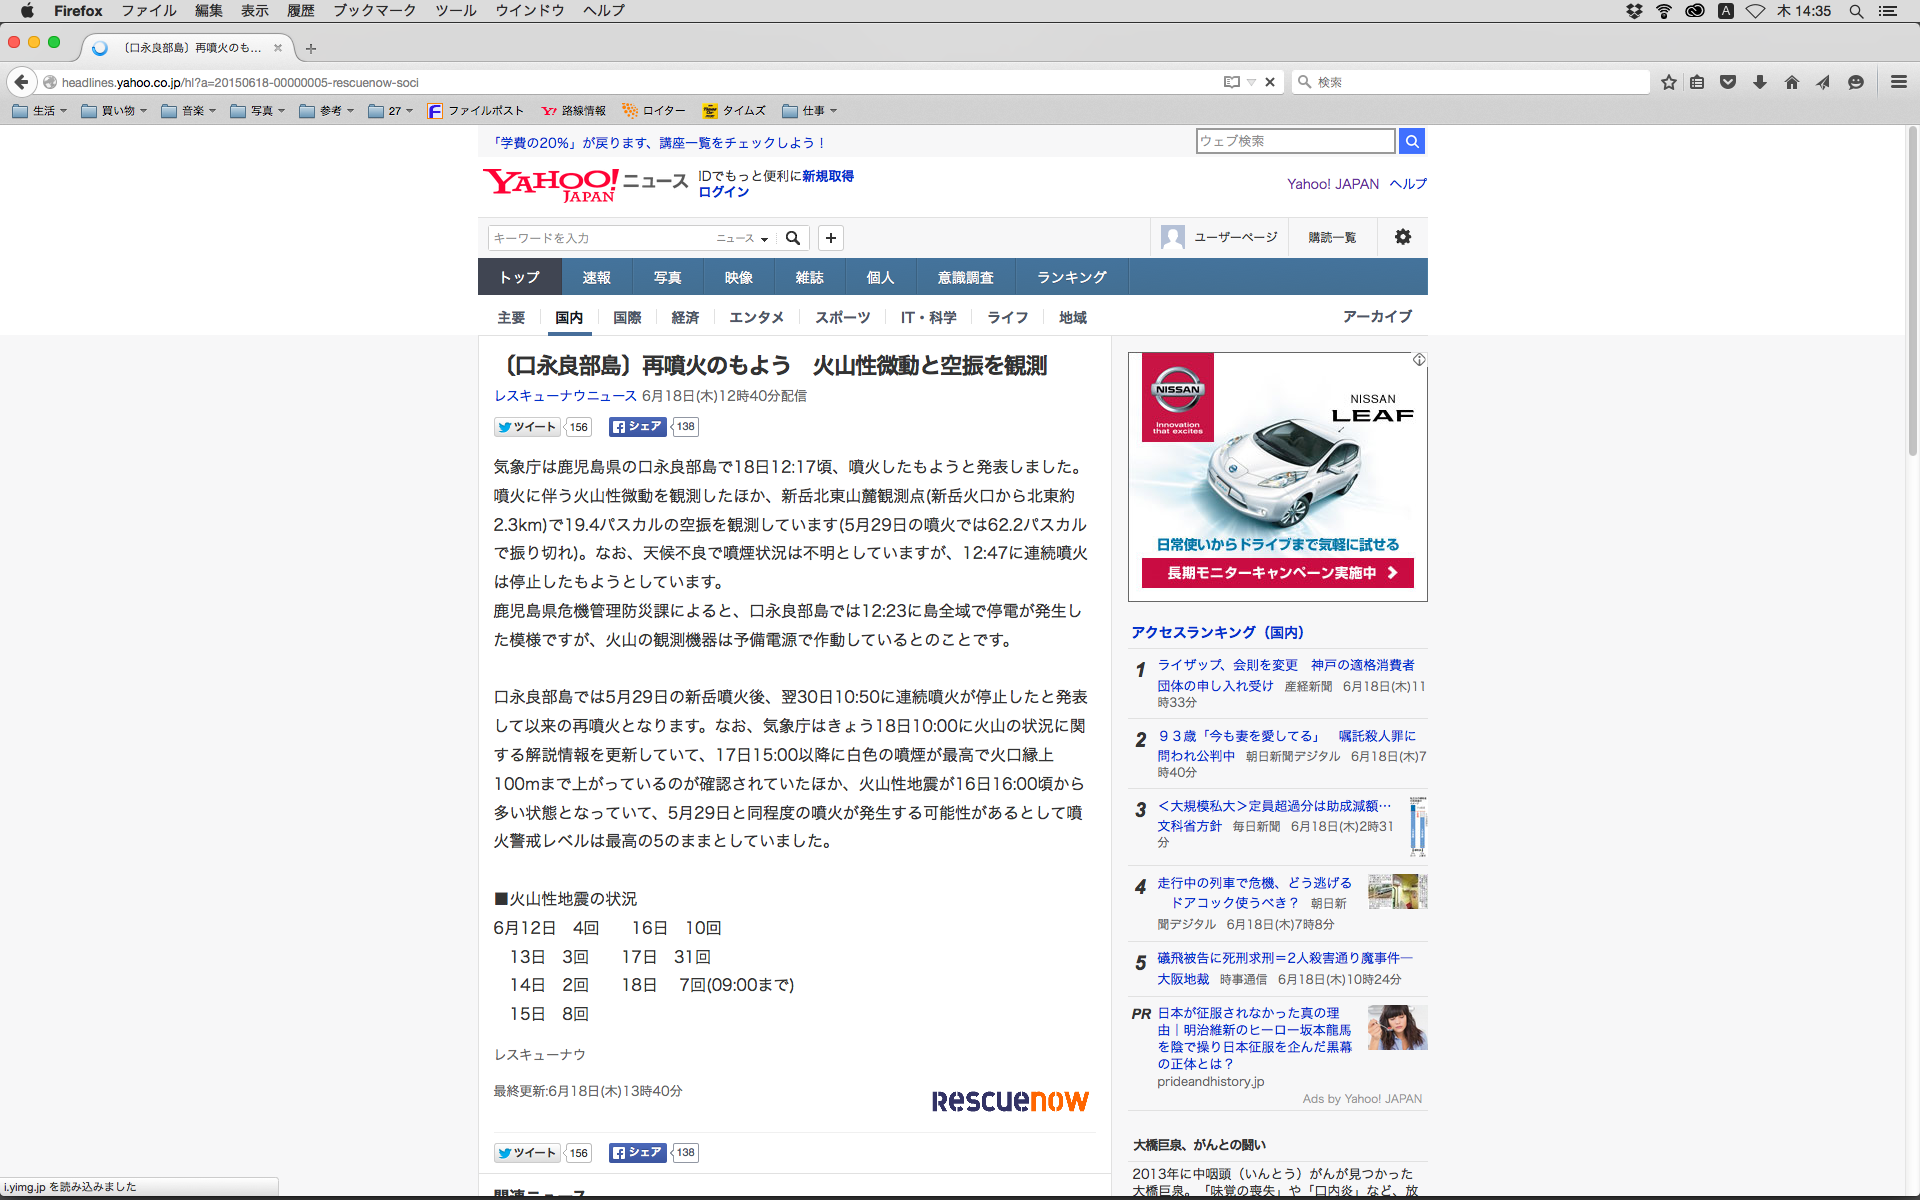Image resolution: width=1920 pixels, height=1200 pixels.
Task: Expand the 仕事 bookmarks folder
Action: [x=810, y=111]
